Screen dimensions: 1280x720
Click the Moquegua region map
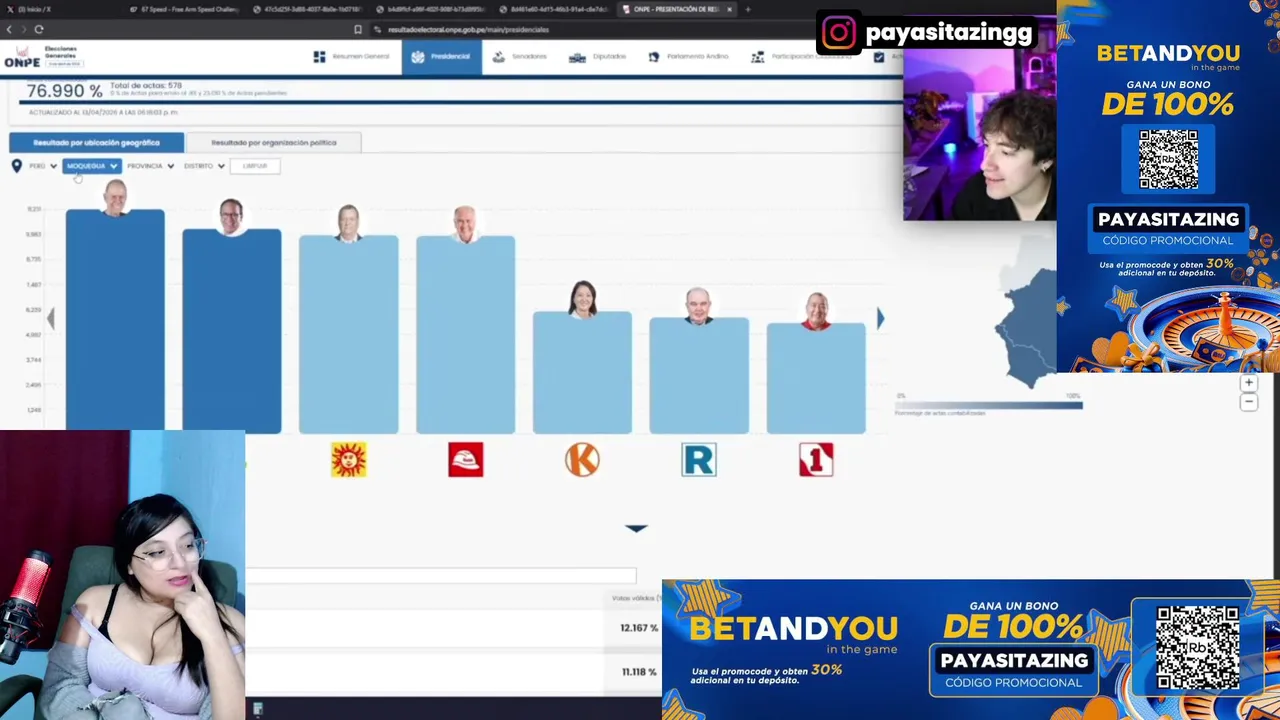[x=1029, y=318]
